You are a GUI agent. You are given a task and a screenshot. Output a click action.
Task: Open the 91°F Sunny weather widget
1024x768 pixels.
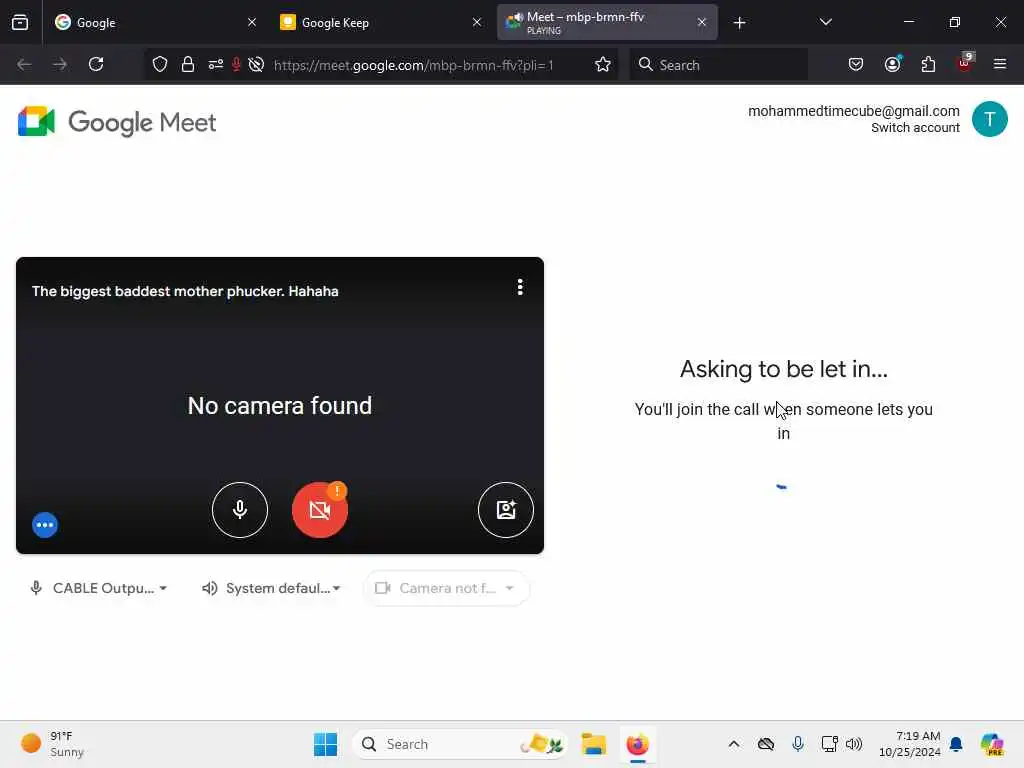click(x=52, y=744)
